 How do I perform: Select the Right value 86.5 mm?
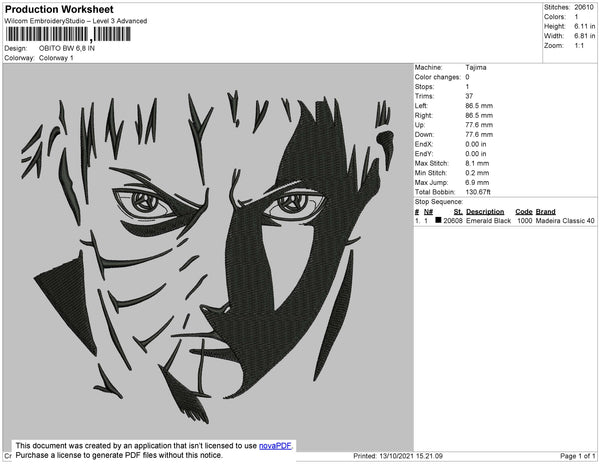(479, 115)
